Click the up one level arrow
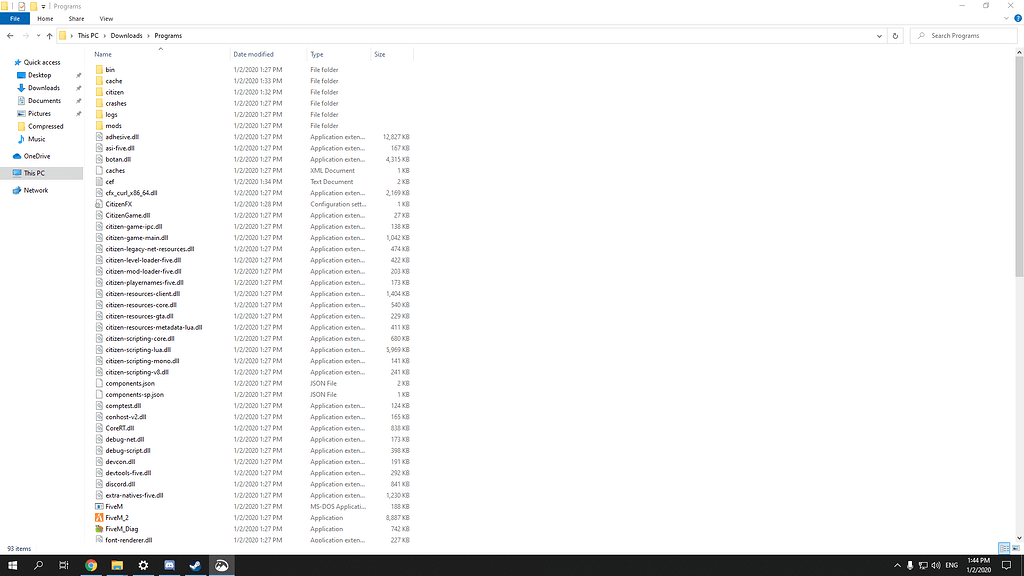The image size is (1024, 576). (x=50, y=35)
